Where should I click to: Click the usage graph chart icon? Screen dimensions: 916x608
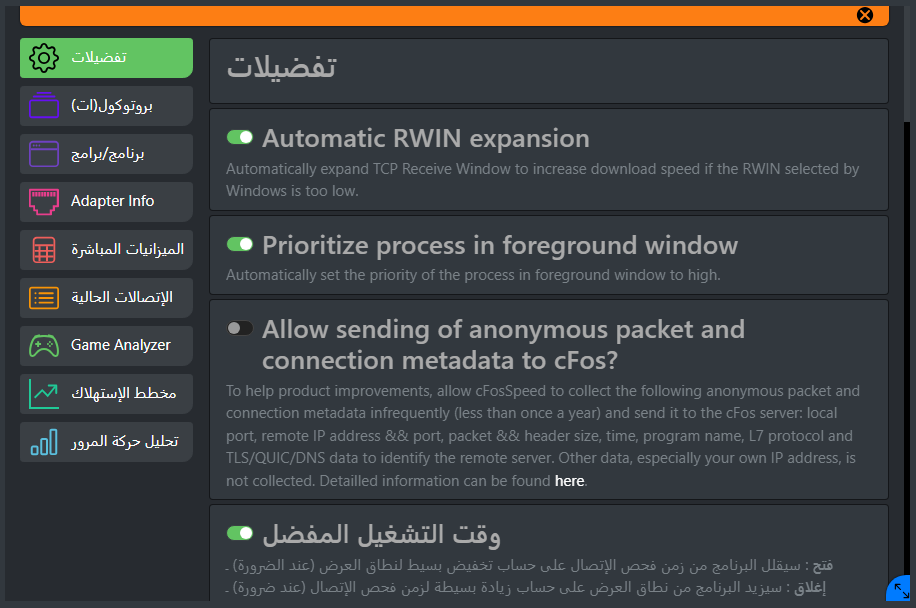pos(44,394)
